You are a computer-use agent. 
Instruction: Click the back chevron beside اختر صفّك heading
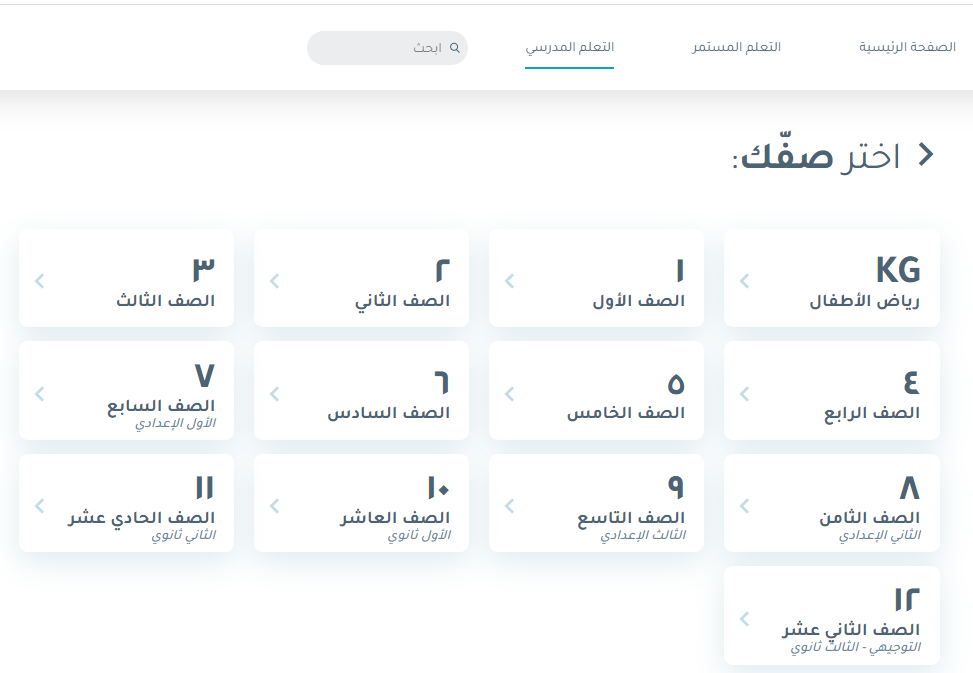[926, 155]
